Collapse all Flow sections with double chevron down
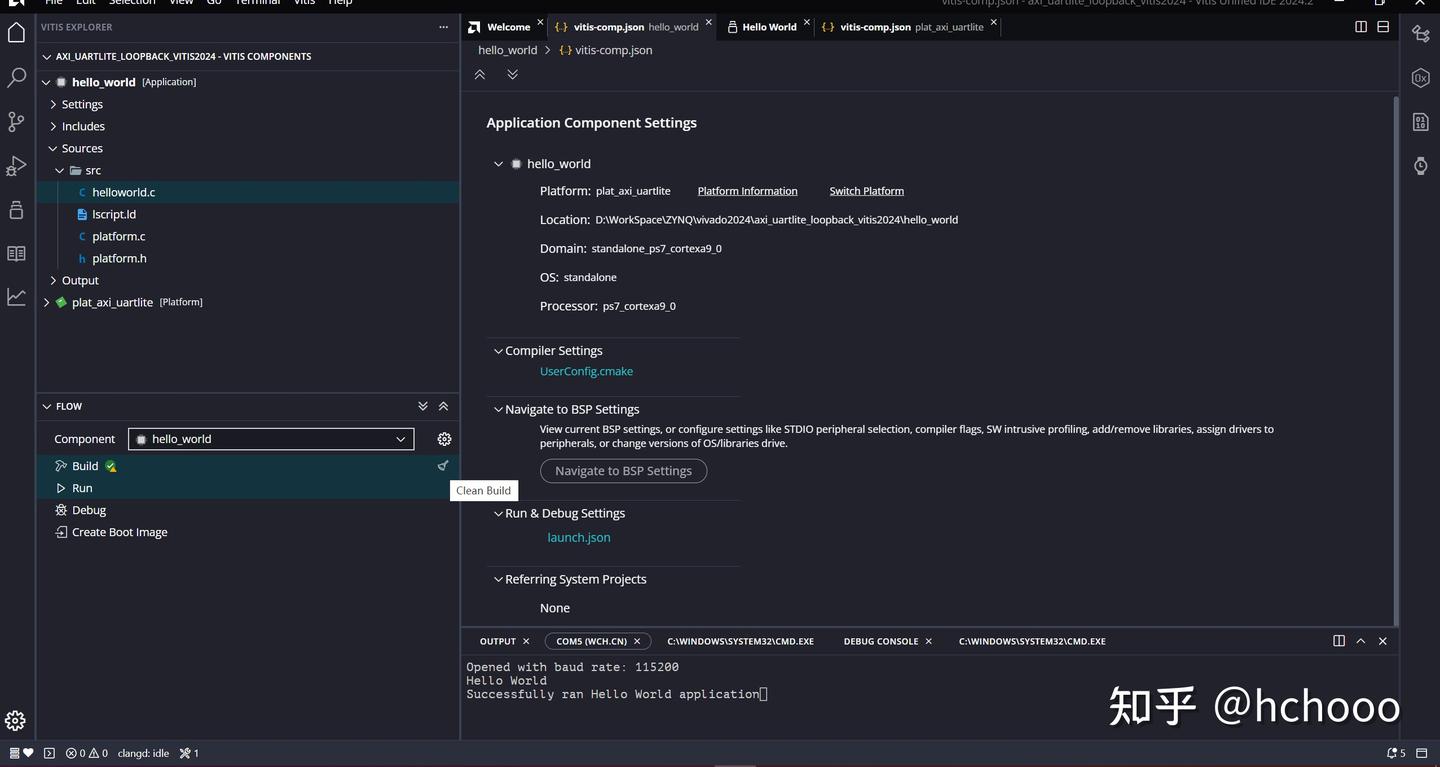 (422, 406)
